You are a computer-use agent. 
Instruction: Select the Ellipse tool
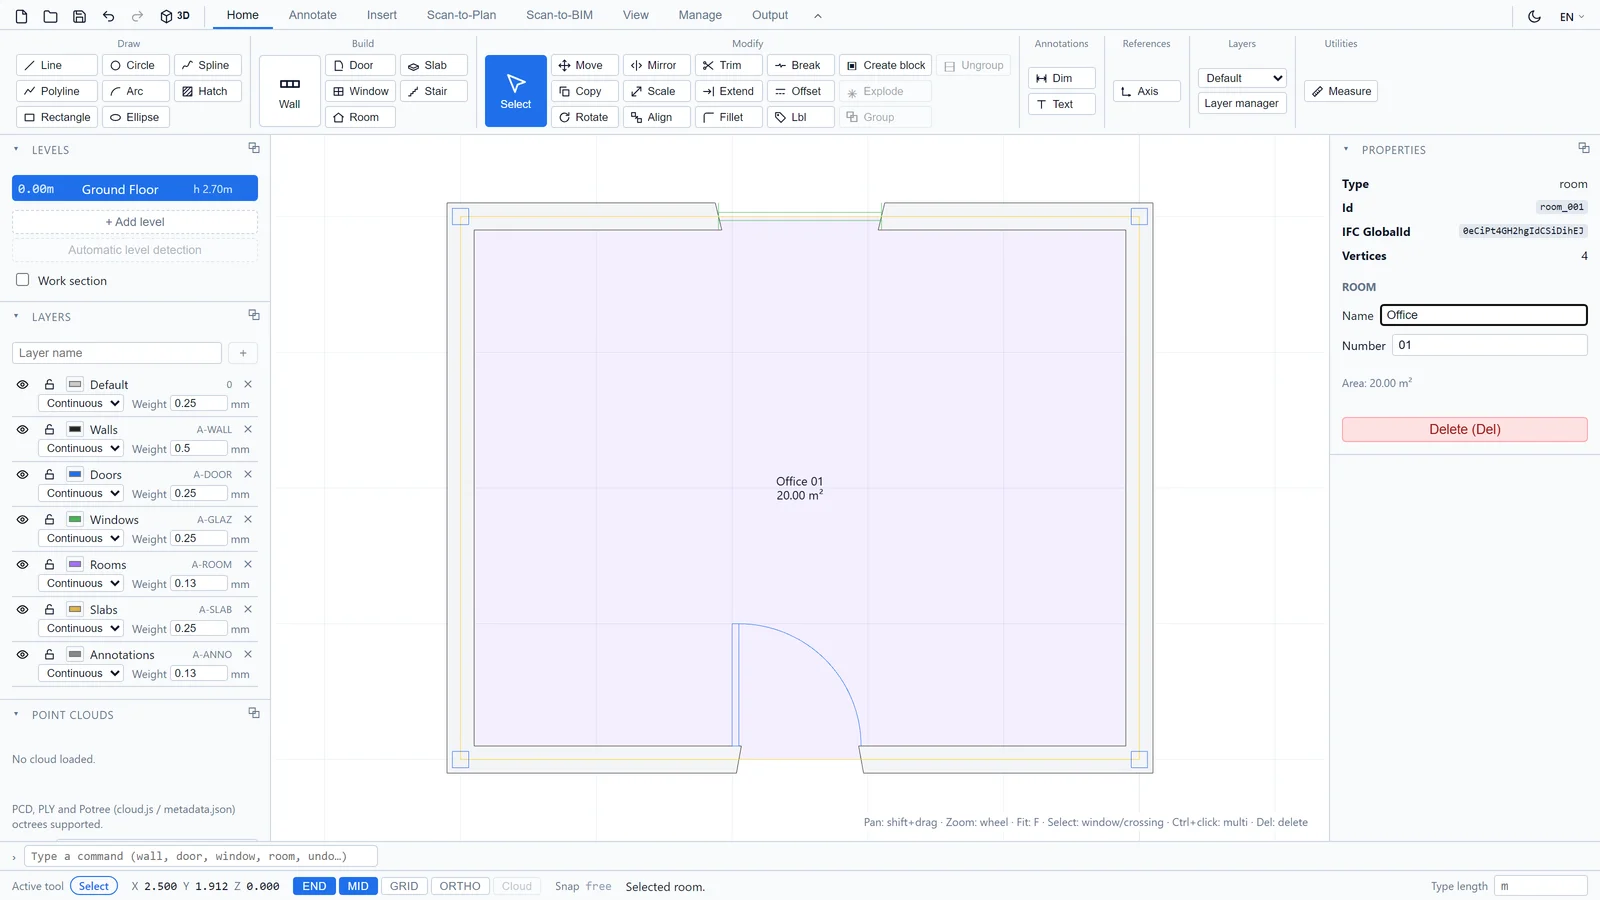coord(135,117)
